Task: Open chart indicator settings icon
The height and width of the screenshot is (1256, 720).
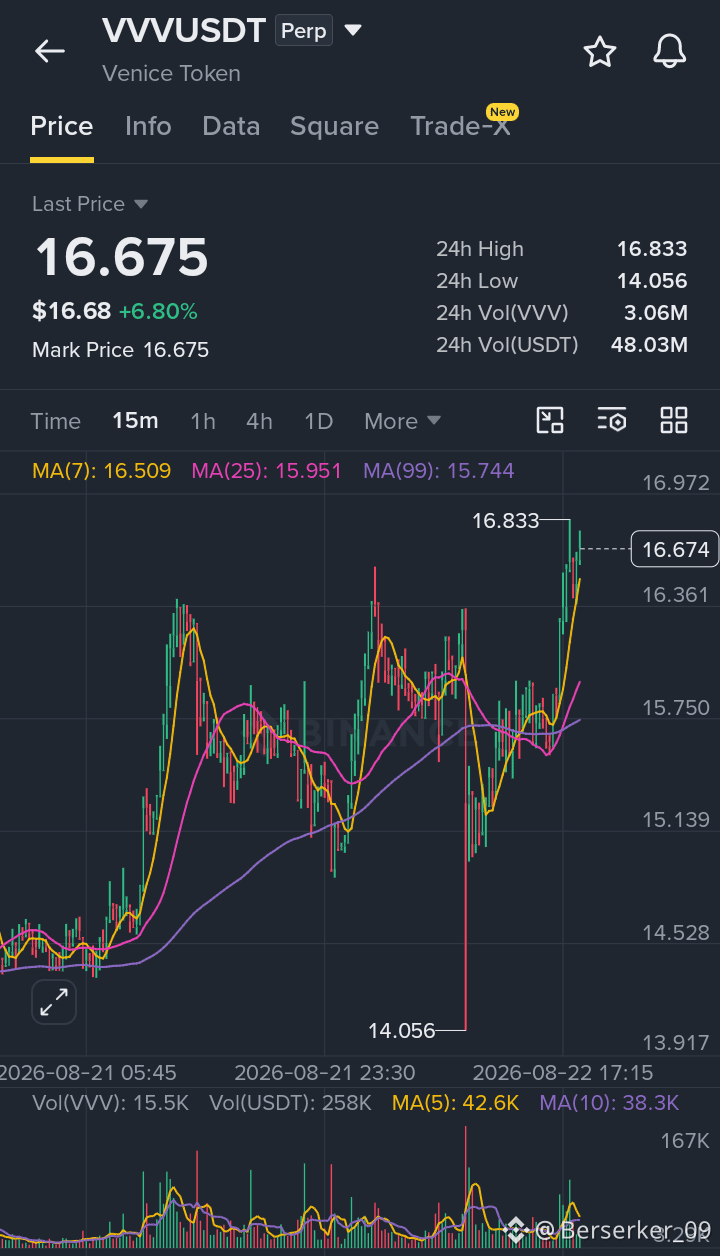Action: point(611,420)
